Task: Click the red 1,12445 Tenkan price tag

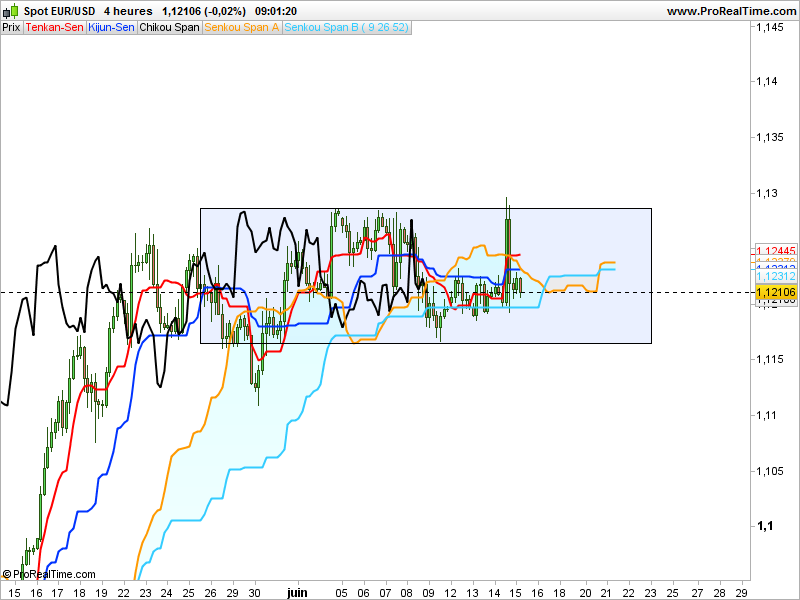Action: 776,249
